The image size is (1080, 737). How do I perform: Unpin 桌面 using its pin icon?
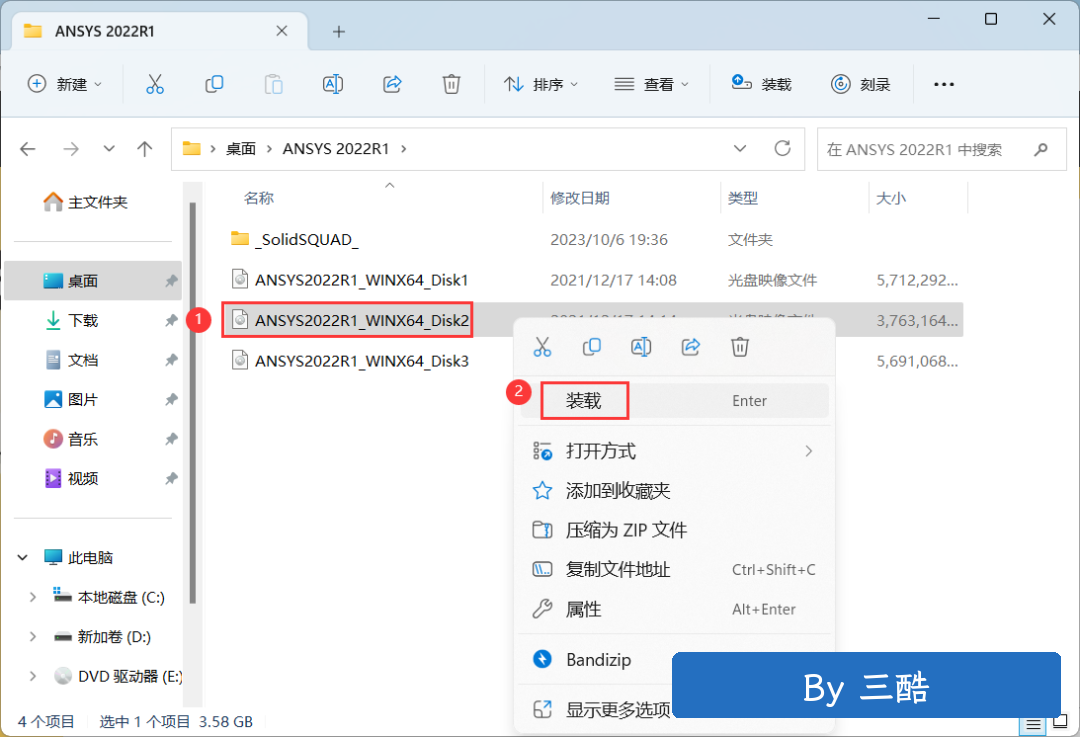[171, 281]
